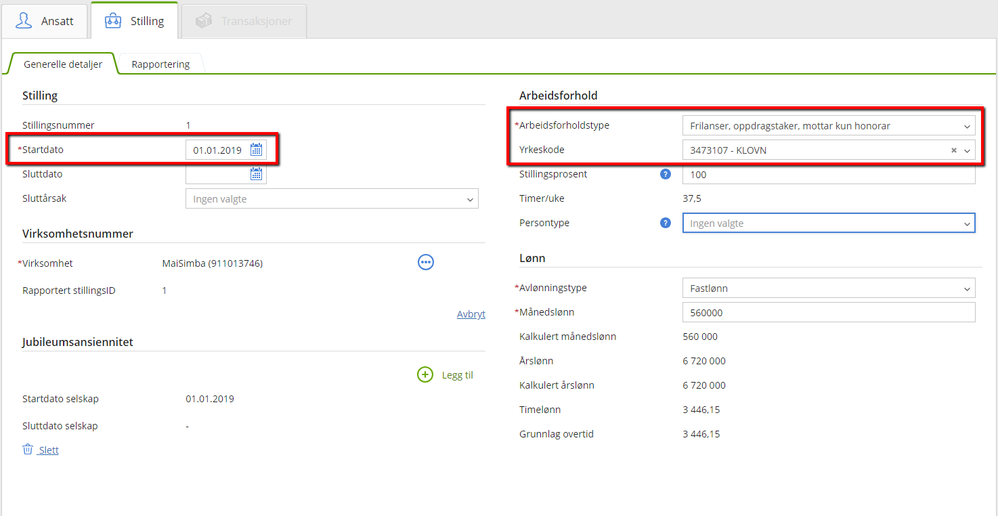Click the Legg til link text

pyautogui.click(x=457, y=375)
